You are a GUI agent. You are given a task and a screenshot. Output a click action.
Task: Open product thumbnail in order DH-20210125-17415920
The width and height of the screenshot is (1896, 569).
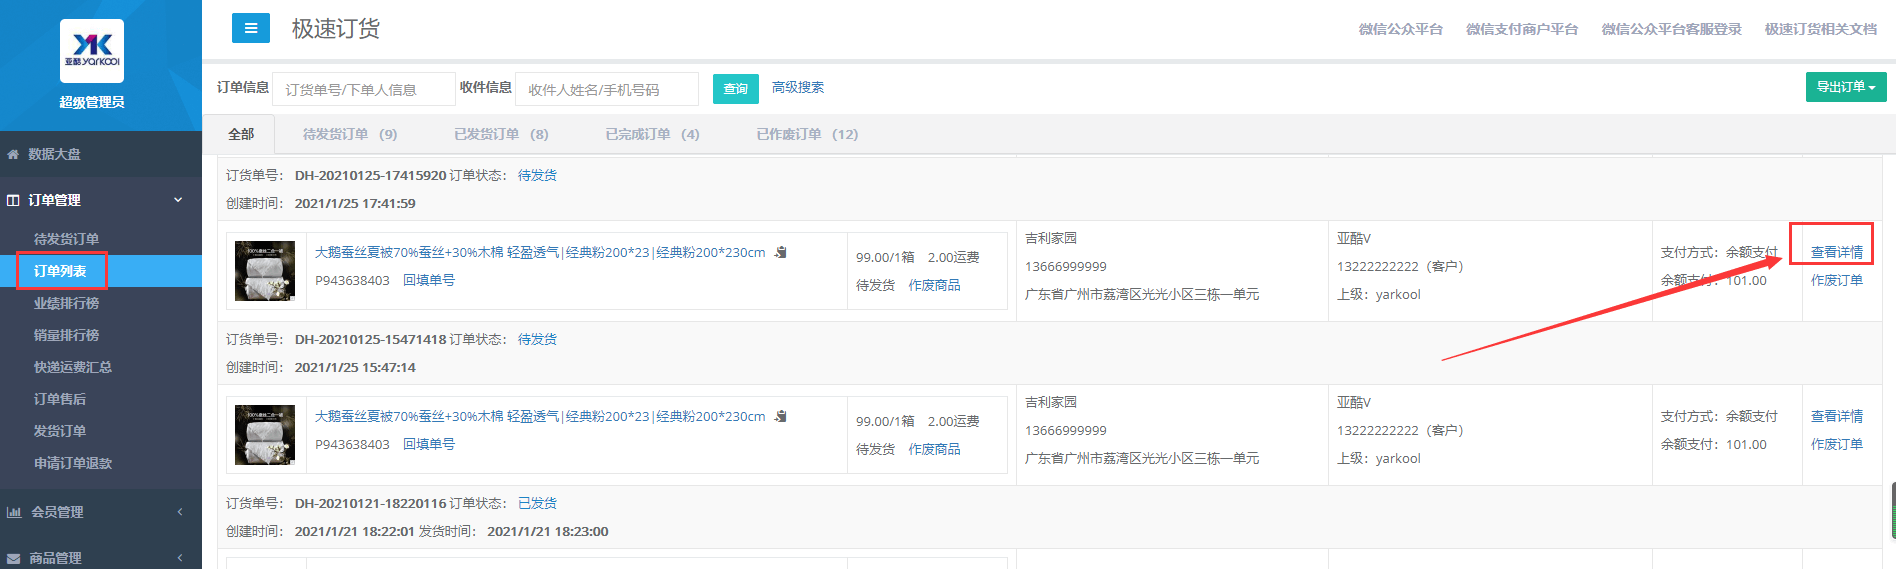click(x=265, y=271)
